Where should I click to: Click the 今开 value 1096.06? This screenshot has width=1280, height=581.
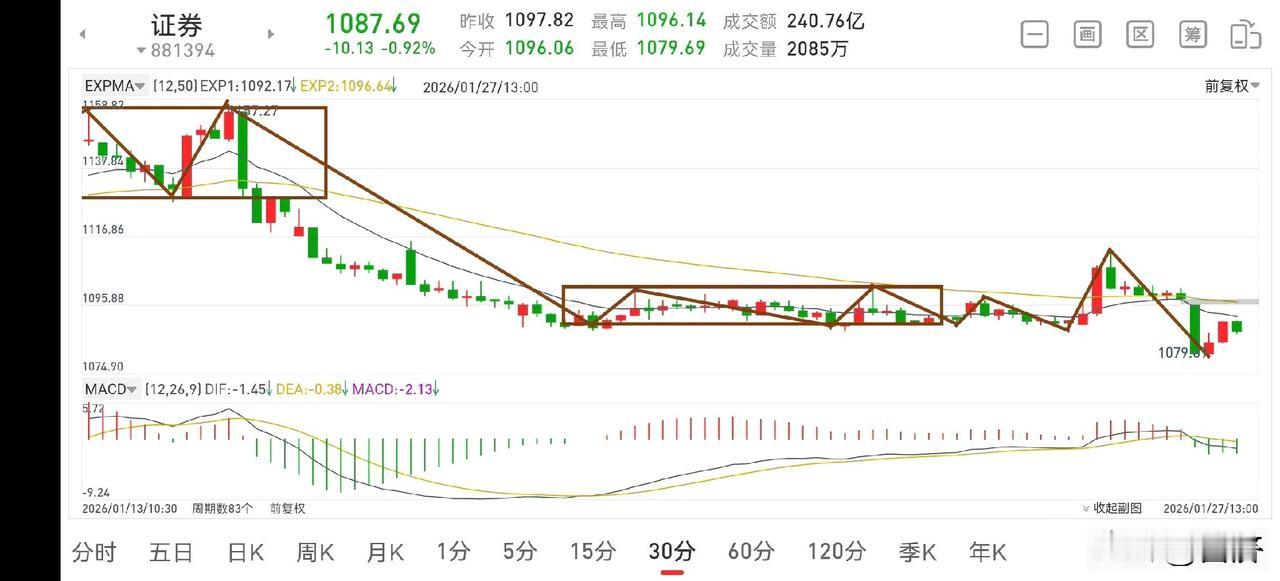(x=539, y=47)
